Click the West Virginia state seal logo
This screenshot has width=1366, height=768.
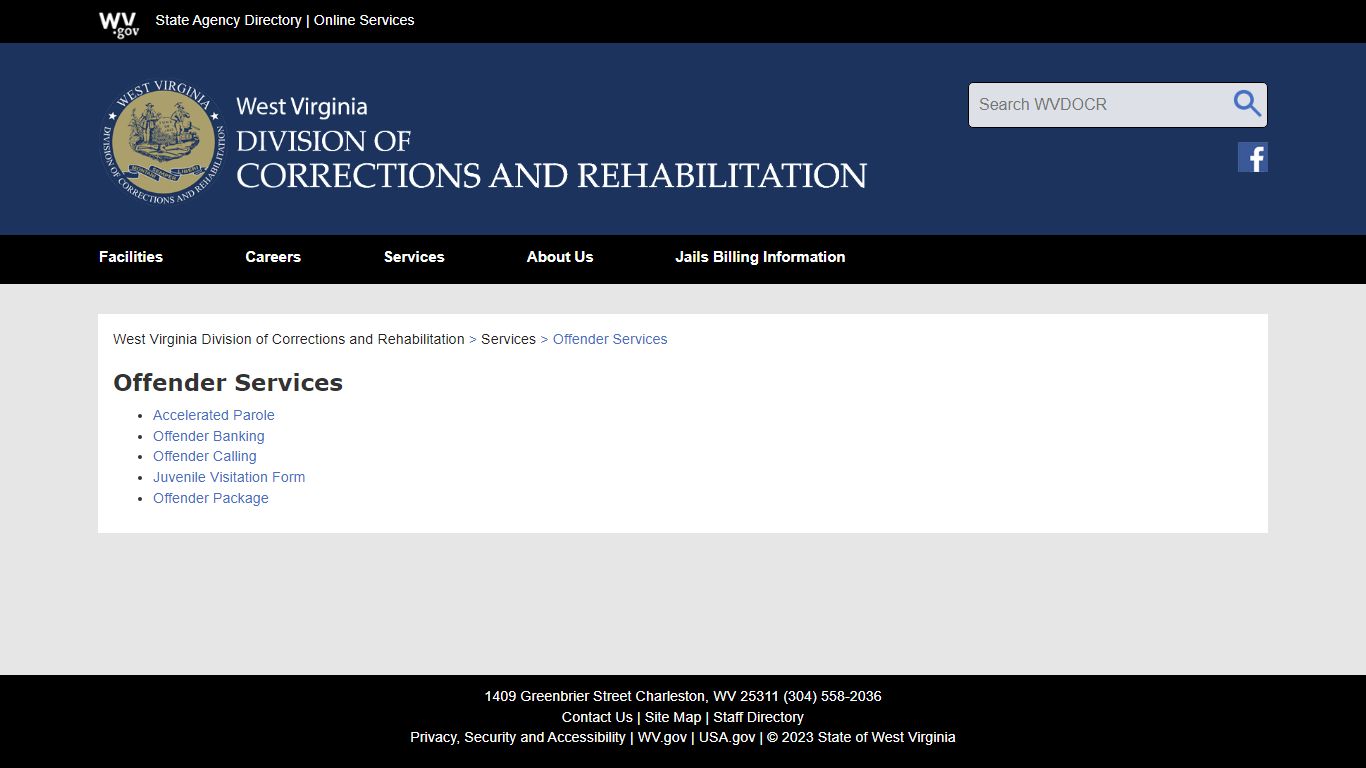[163, 142]
